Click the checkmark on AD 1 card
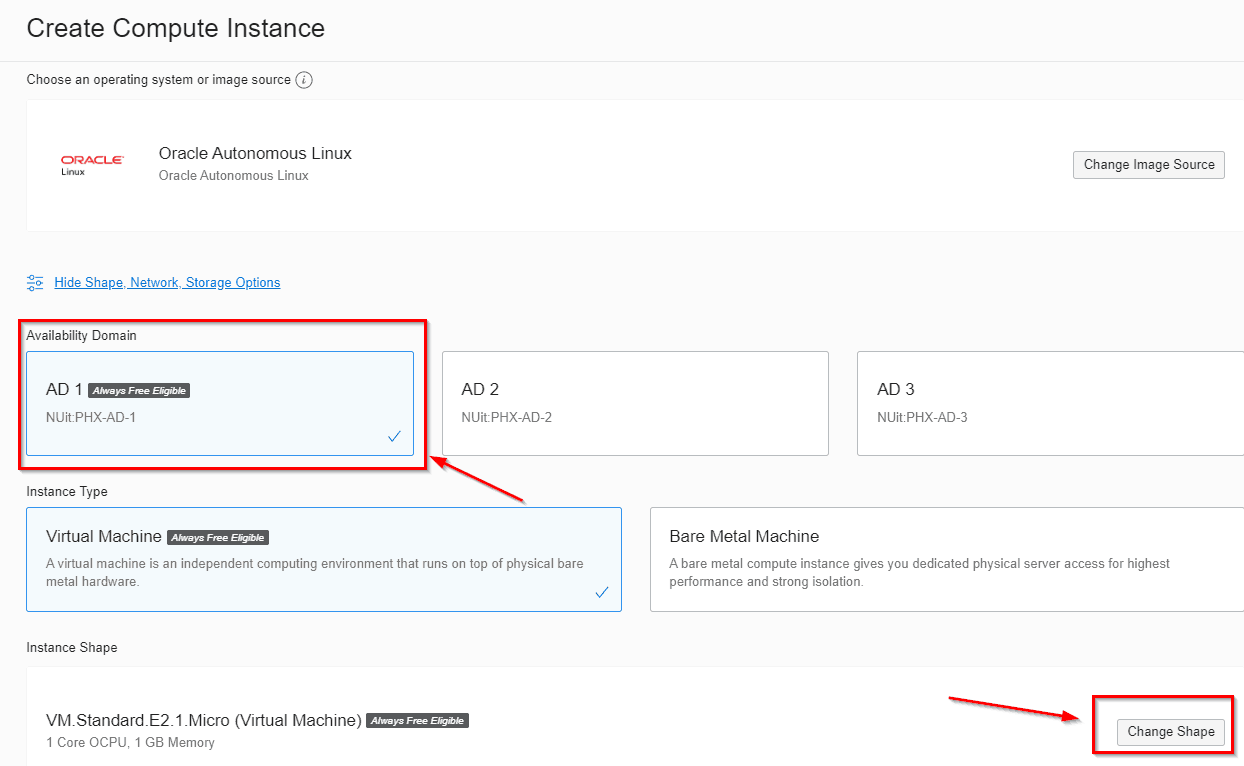 (394, 437)
